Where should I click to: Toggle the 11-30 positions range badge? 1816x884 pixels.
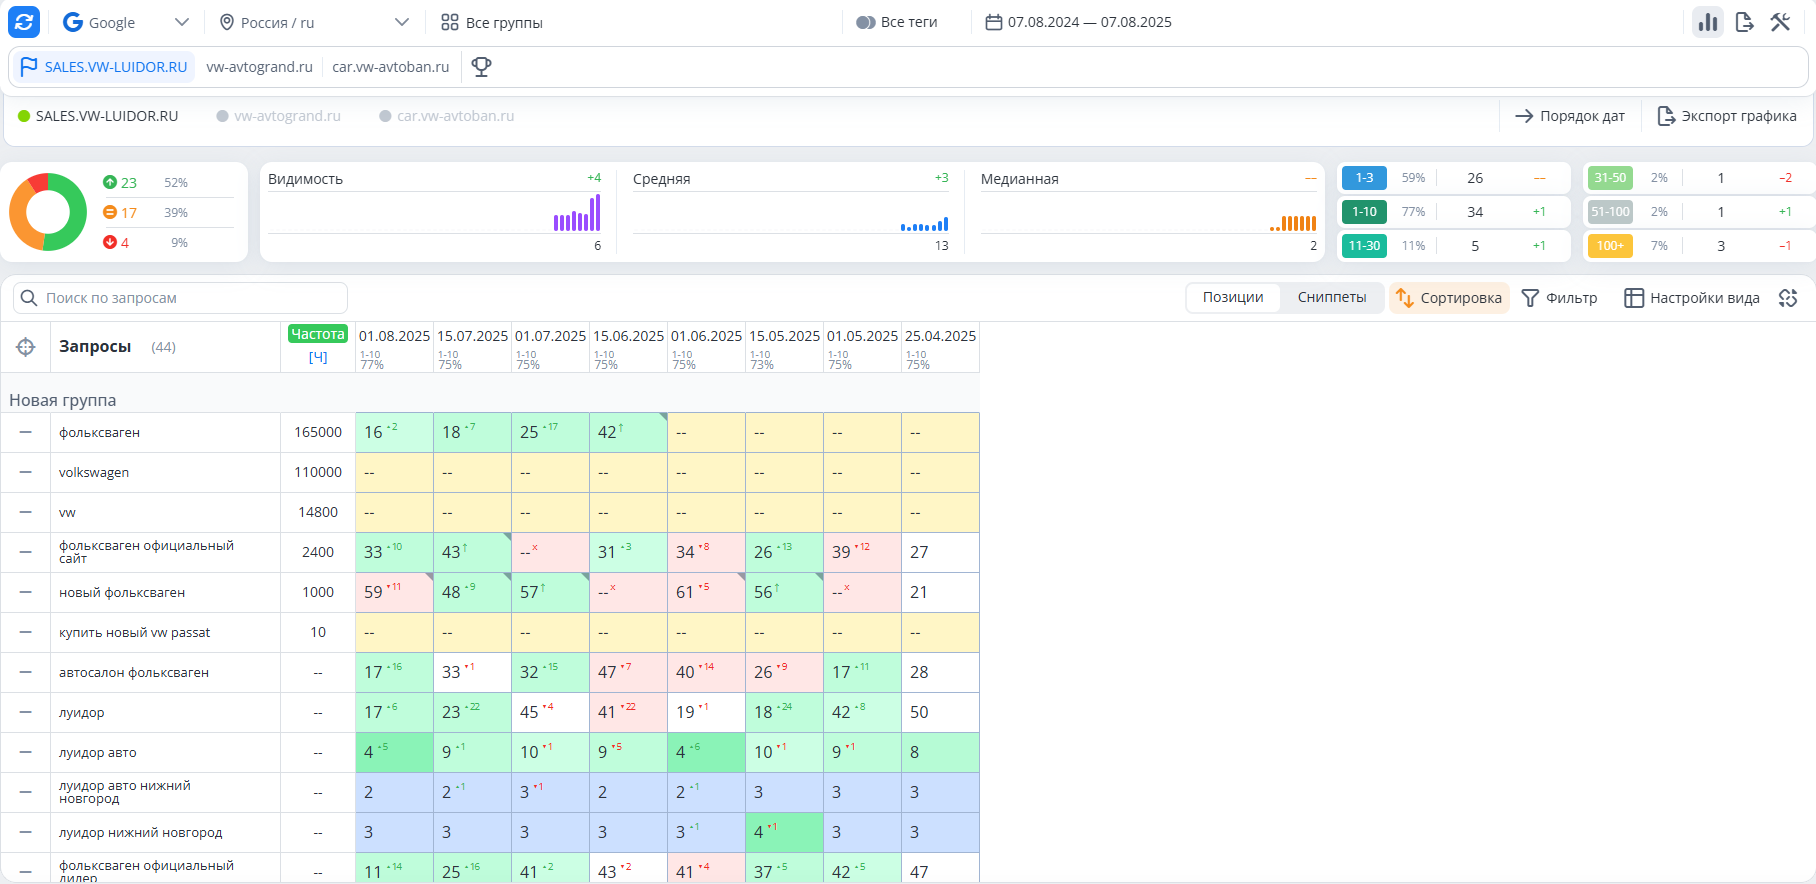[1364, 246]
